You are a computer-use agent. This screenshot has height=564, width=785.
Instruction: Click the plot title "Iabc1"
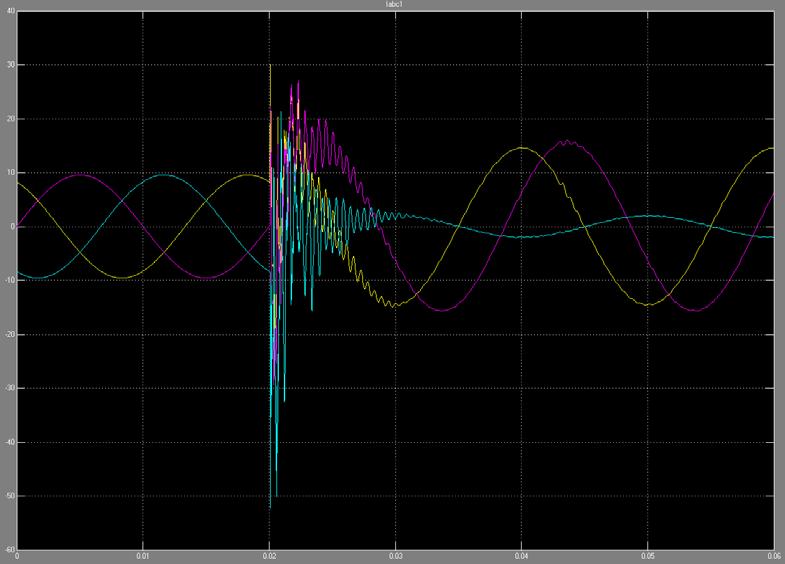[x=395, y=5]
